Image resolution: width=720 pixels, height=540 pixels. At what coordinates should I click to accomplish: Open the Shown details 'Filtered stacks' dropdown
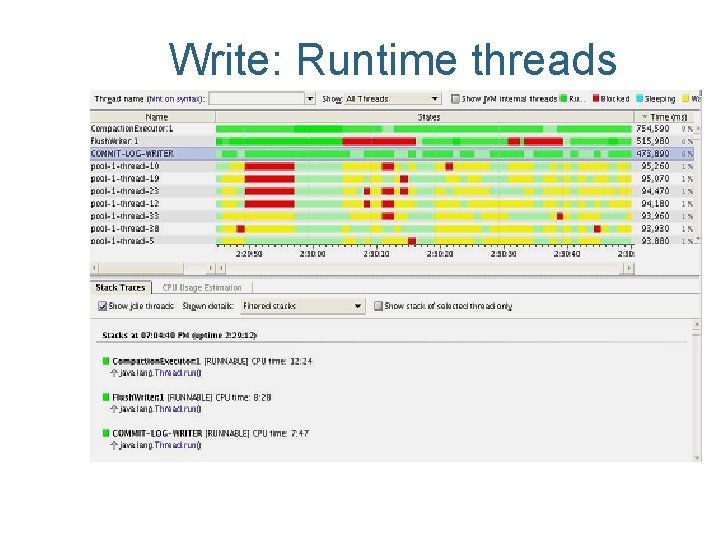pyautogui.click(x=303, y=306)
